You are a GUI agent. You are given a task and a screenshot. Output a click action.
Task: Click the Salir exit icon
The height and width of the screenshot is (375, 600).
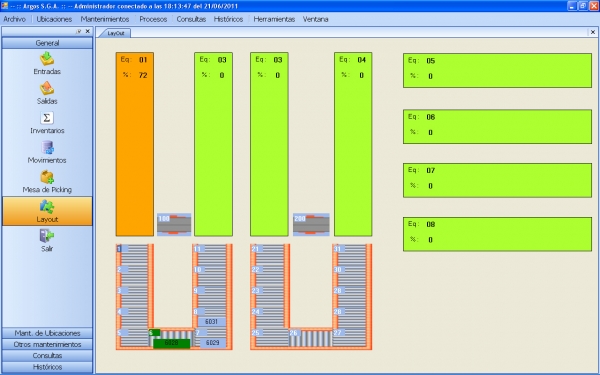pyautogui.click(x=47, y=236)
